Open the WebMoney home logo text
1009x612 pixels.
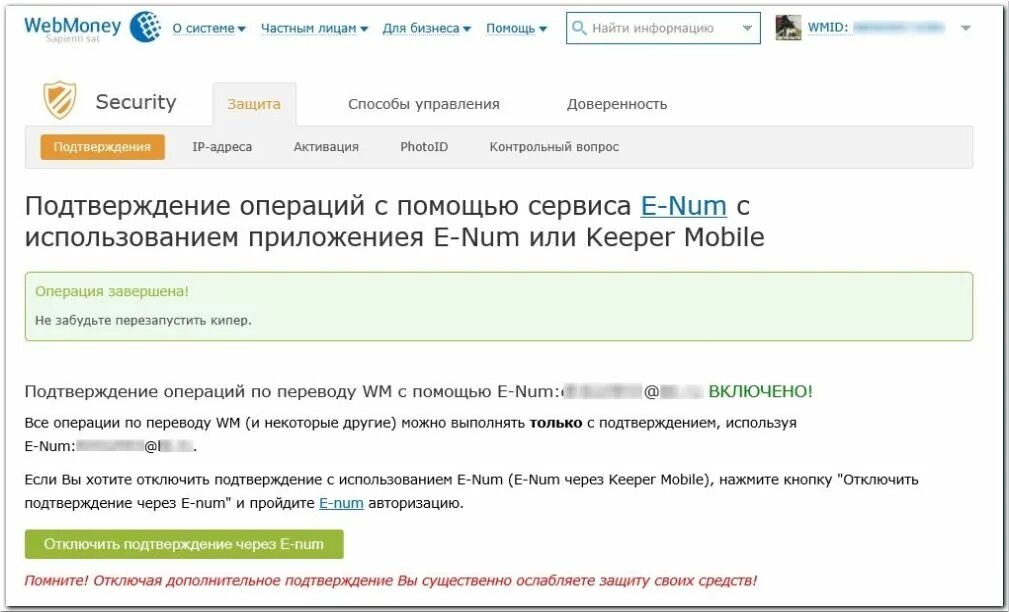pyautogui.click(x=73, y=26)
